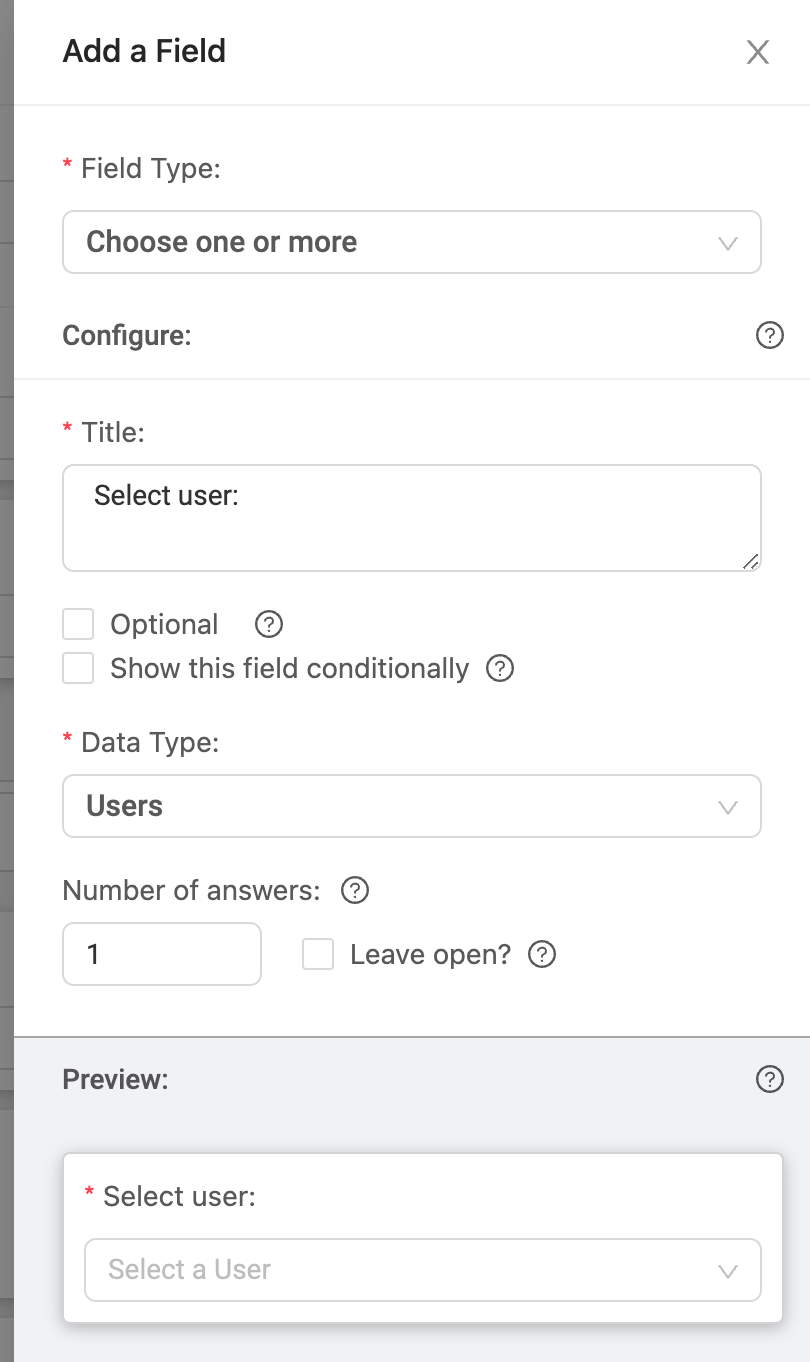The image size is (810, 1362).
Task: Open help icon next to Configure
Action: 769,335
